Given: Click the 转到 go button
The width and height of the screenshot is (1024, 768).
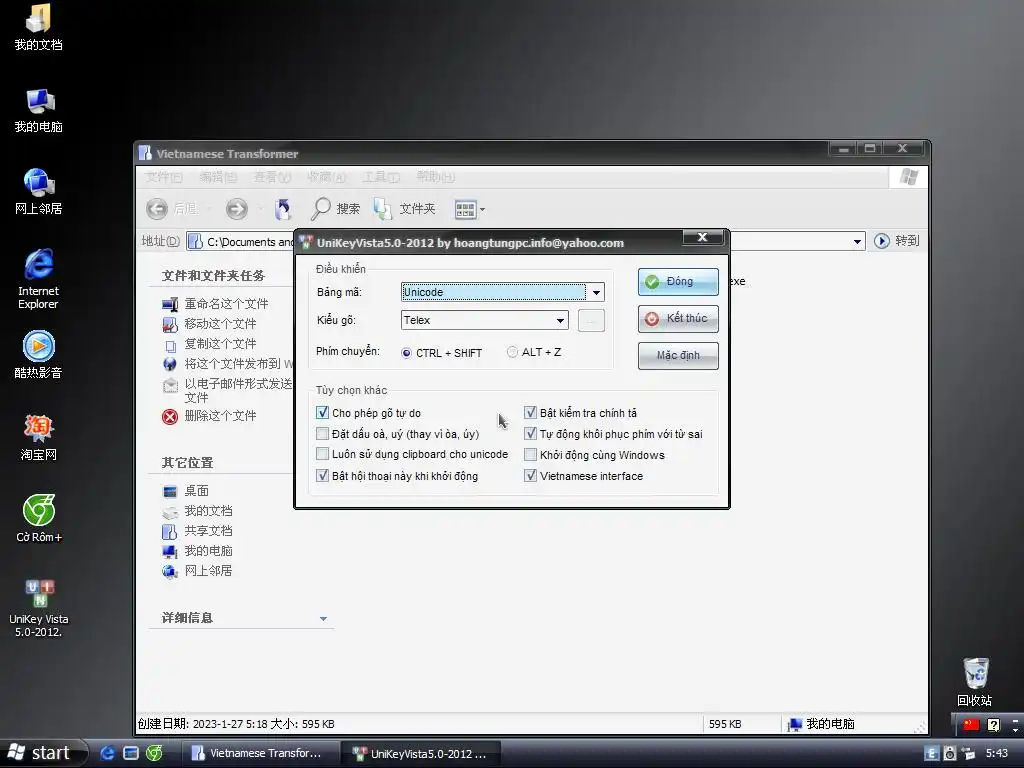Looking at the screenshot, I should (x=897, y=241).
